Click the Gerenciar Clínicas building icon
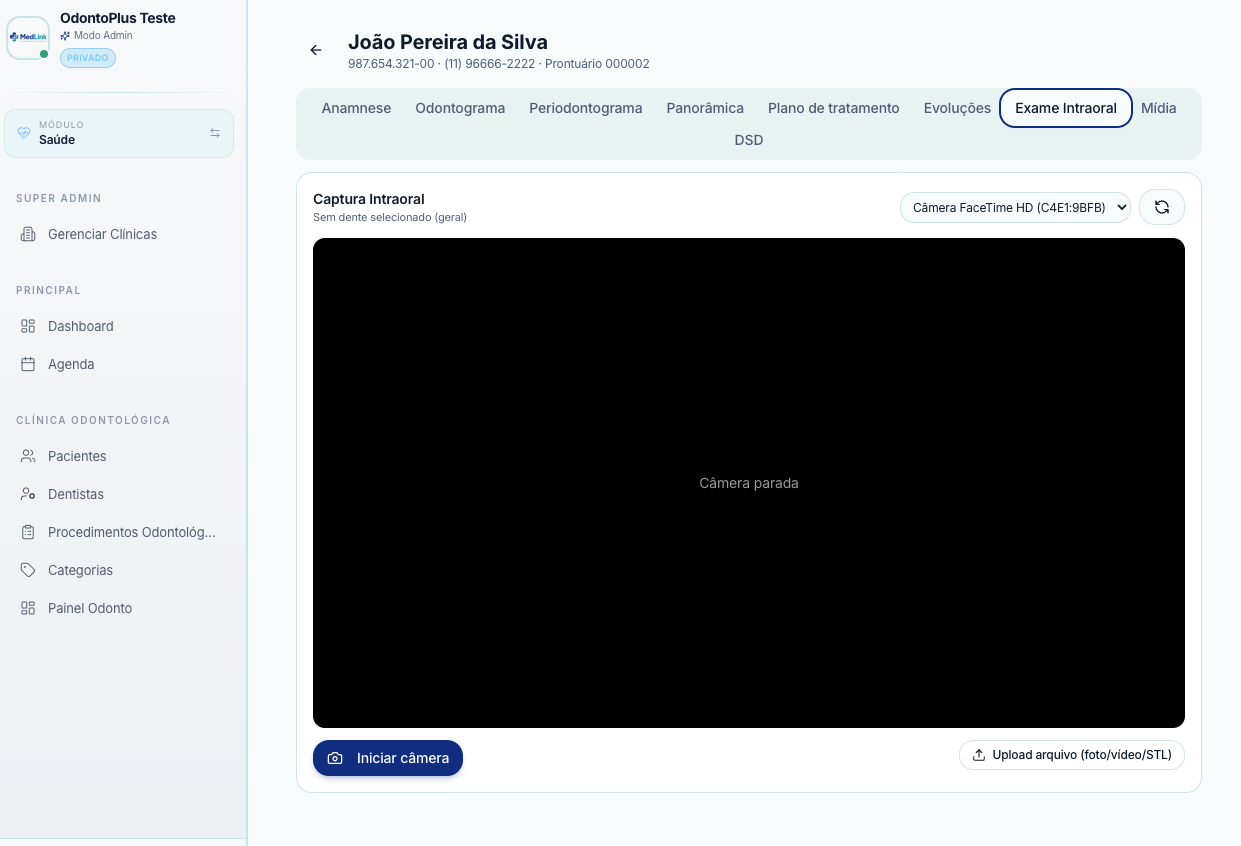The image size is (1241, 846). pyautogui.click(x=28, y=234)
